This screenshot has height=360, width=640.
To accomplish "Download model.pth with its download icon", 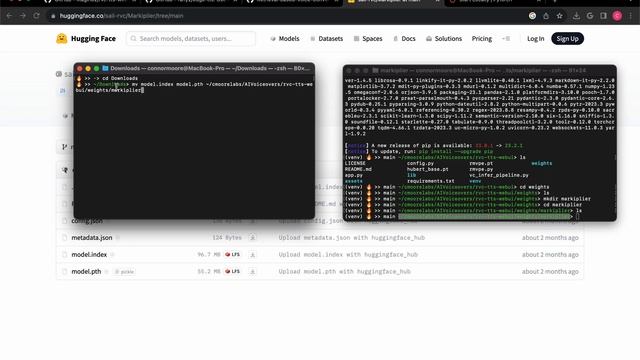I will pyautogui.click(x=253, y=271).
